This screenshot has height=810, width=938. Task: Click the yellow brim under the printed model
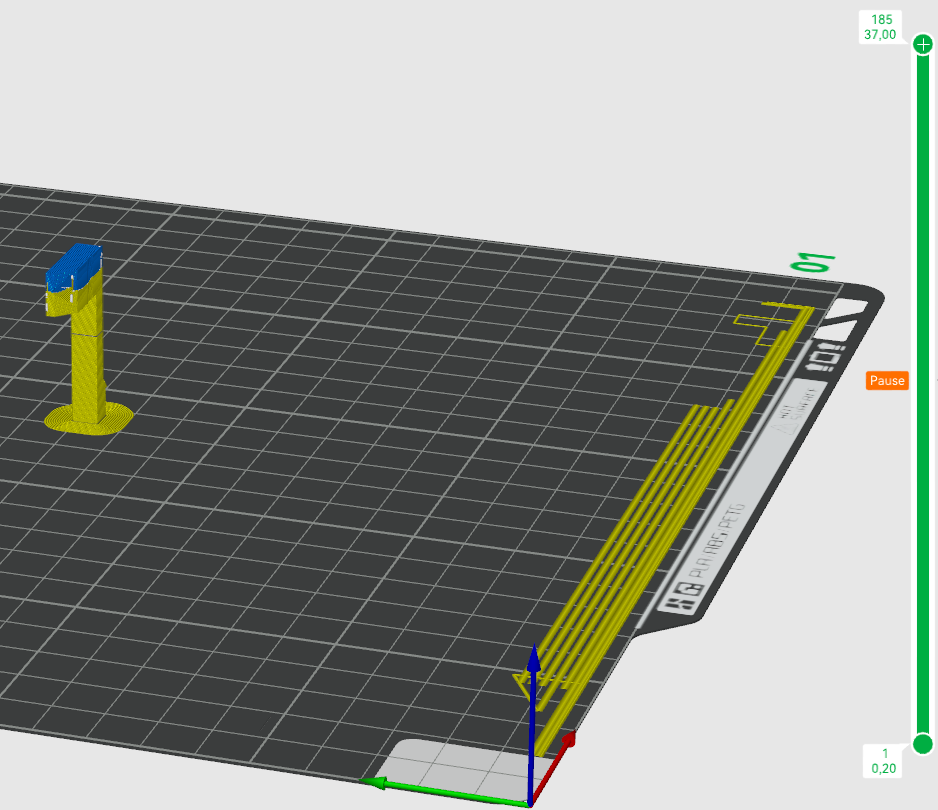point(89,418)
